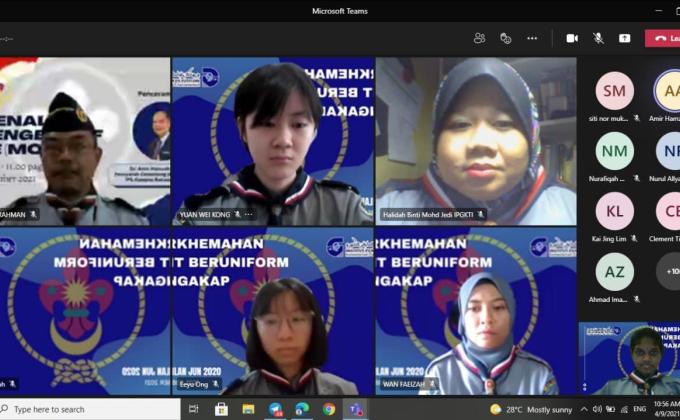Open the clock showing 10:56 AM
The height and width of the screenshot is (420, 680).
tap(667, 409)
